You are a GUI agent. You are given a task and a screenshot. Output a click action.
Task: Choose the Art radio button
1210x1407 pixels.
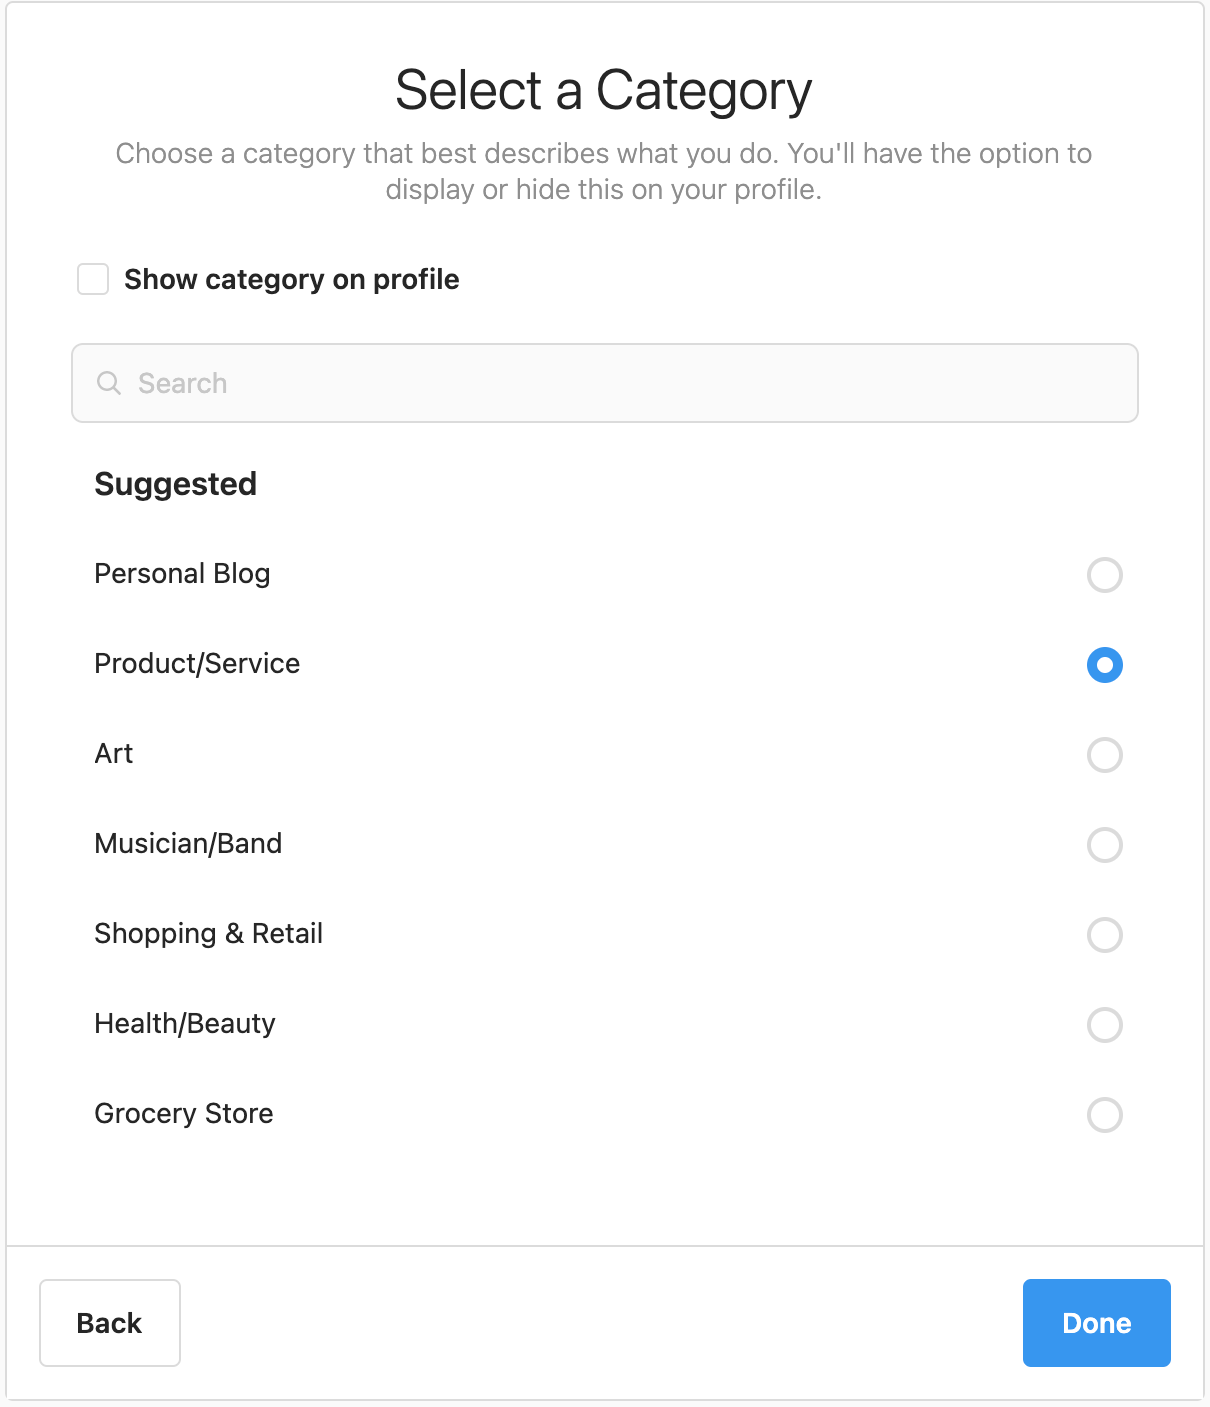(x=1105, y=755)
